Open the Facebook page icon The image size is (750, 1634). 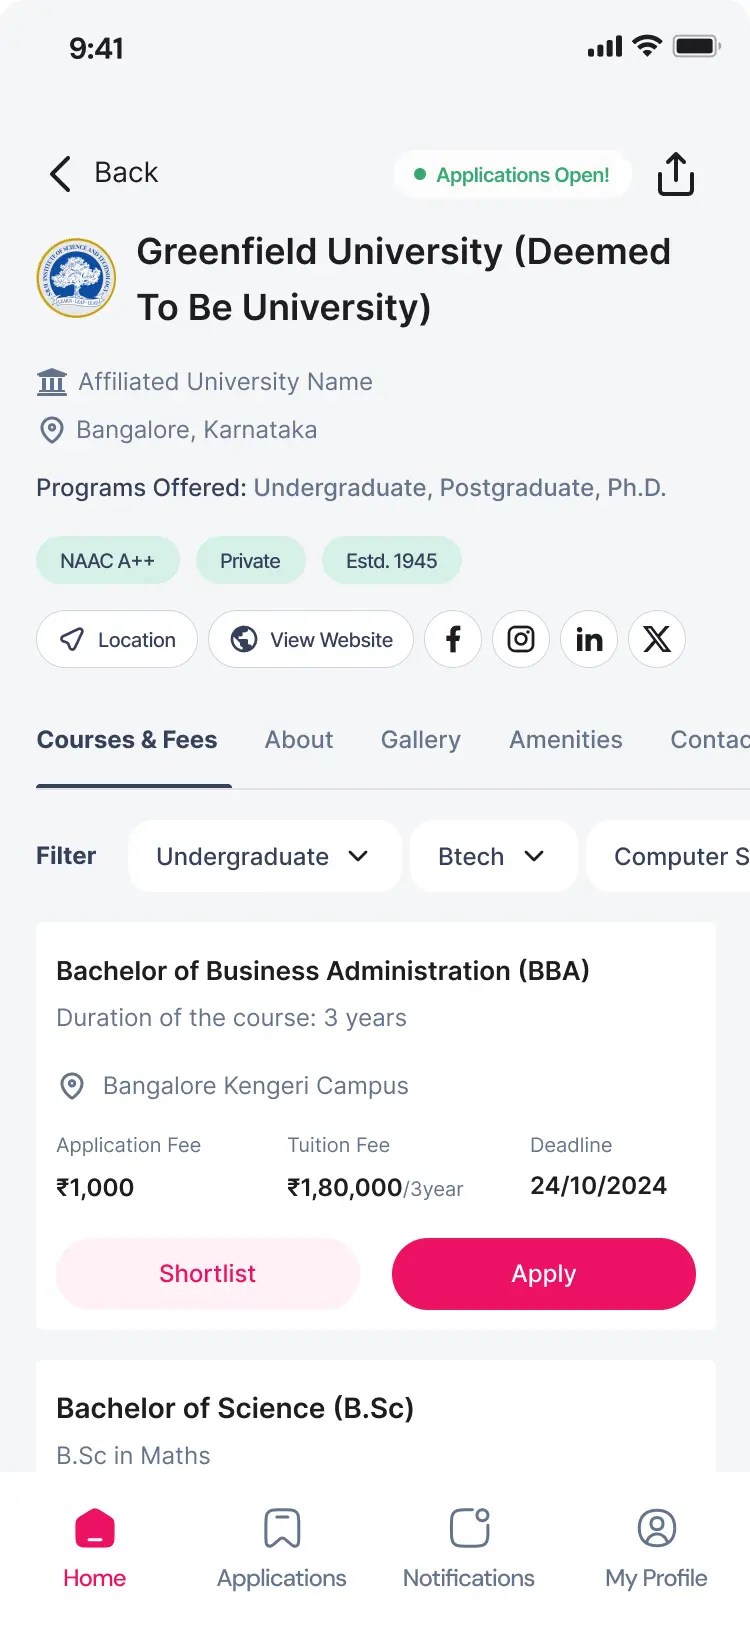click(x=453, y=639)
